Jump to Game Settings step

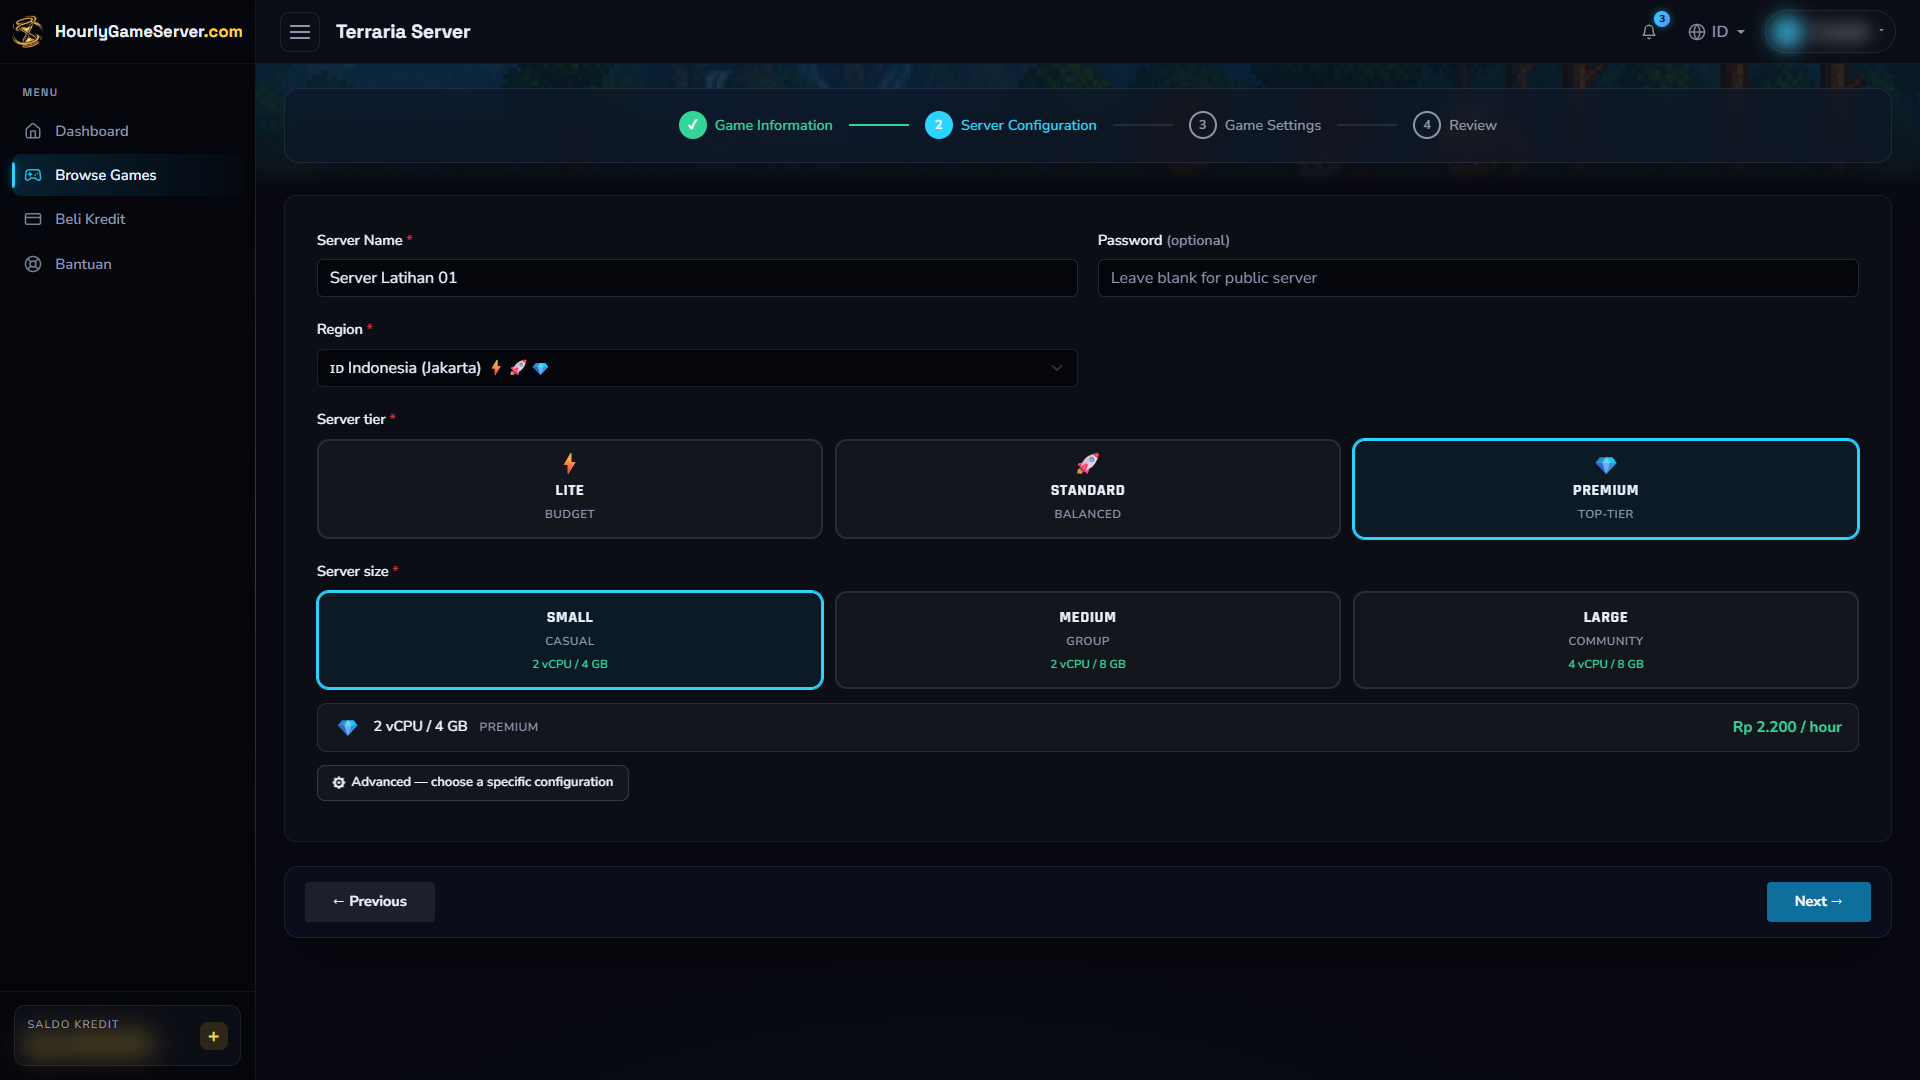point(1255,125)
